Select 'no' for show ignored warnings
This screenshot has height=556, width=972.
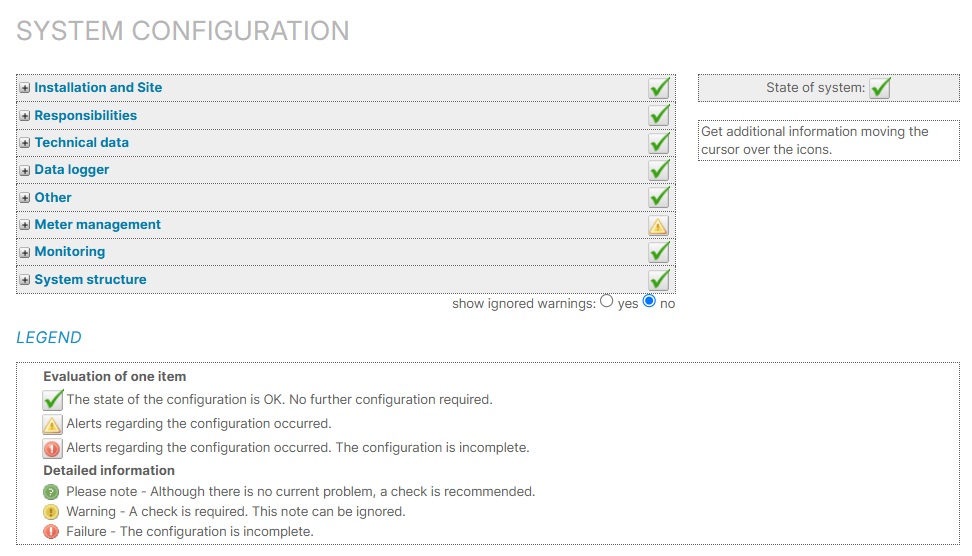pyautogui.click(x=650, y=301)
